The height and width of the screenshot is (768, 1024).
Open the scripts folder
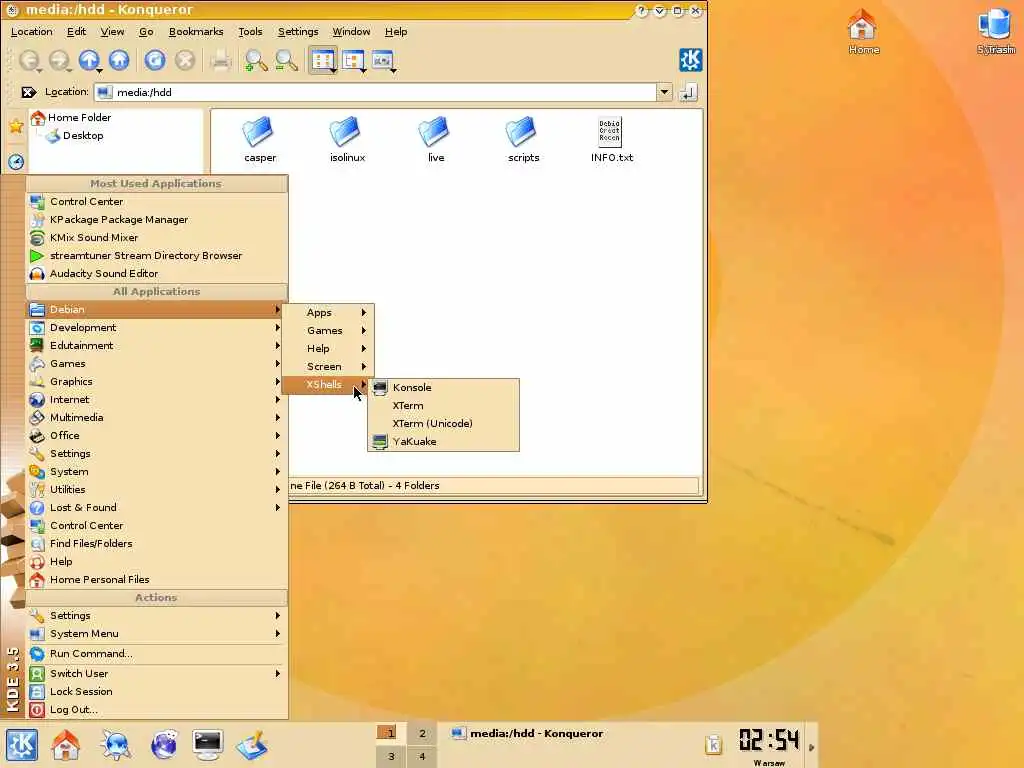(523, 139)
